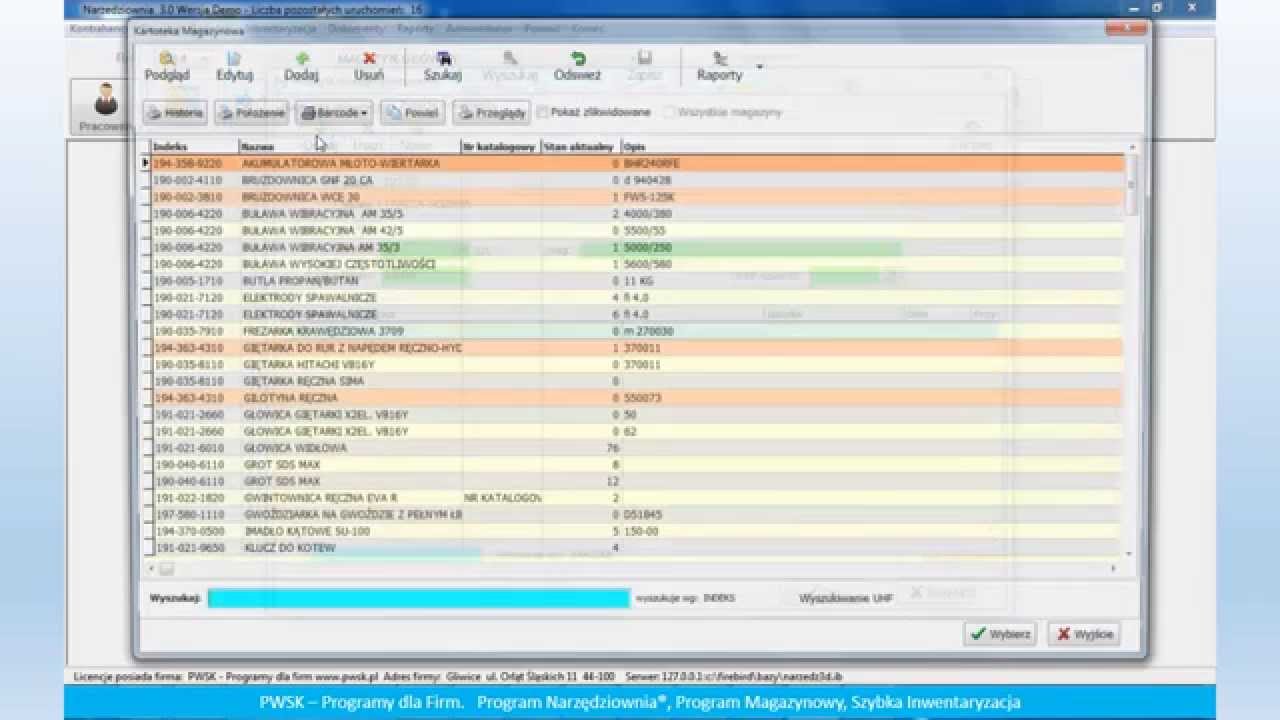Expand the arrow next to Raporty
Viewport: 1280px width, 720px height.
[x=759, y=67]
